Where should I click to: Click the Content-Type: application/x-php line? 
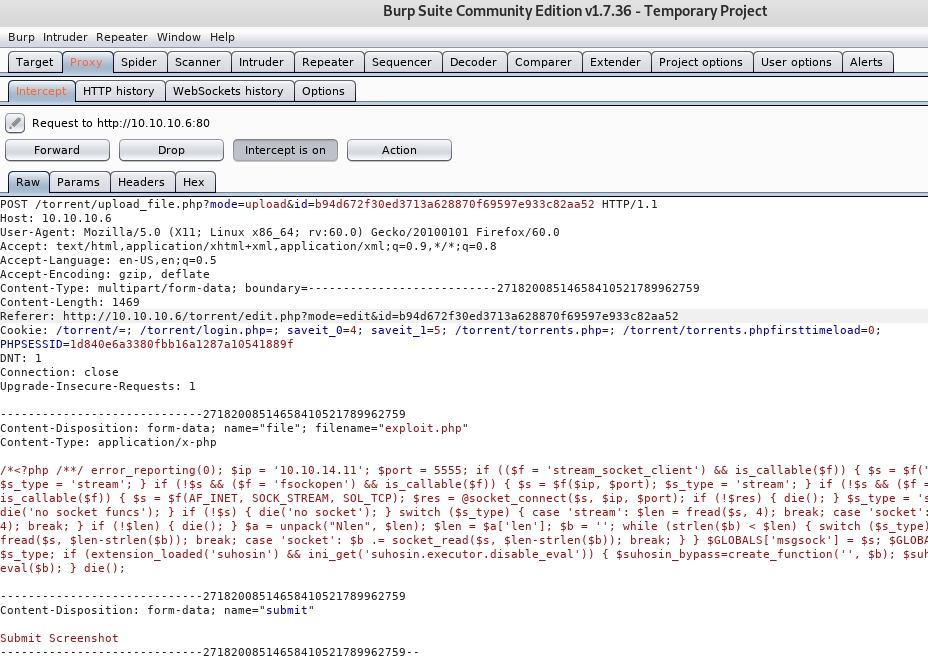108,443
